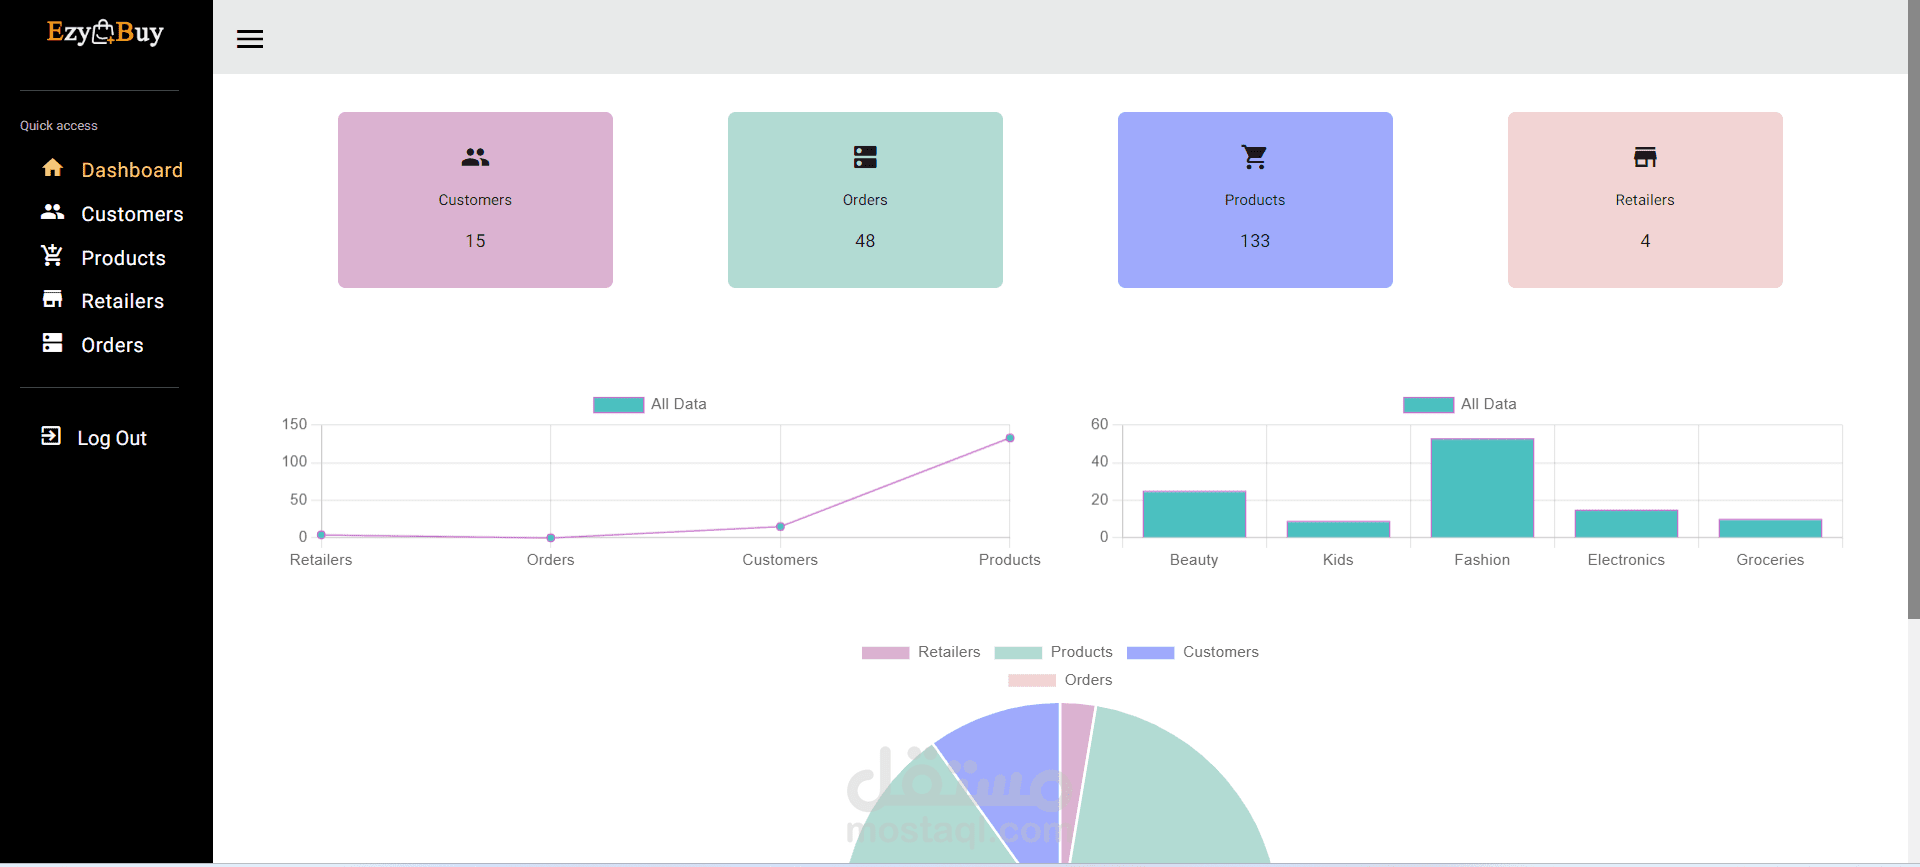Open Orders page from sidebar
The width and height of the screenshot is (1920, 867).
[x=112, y=345]
